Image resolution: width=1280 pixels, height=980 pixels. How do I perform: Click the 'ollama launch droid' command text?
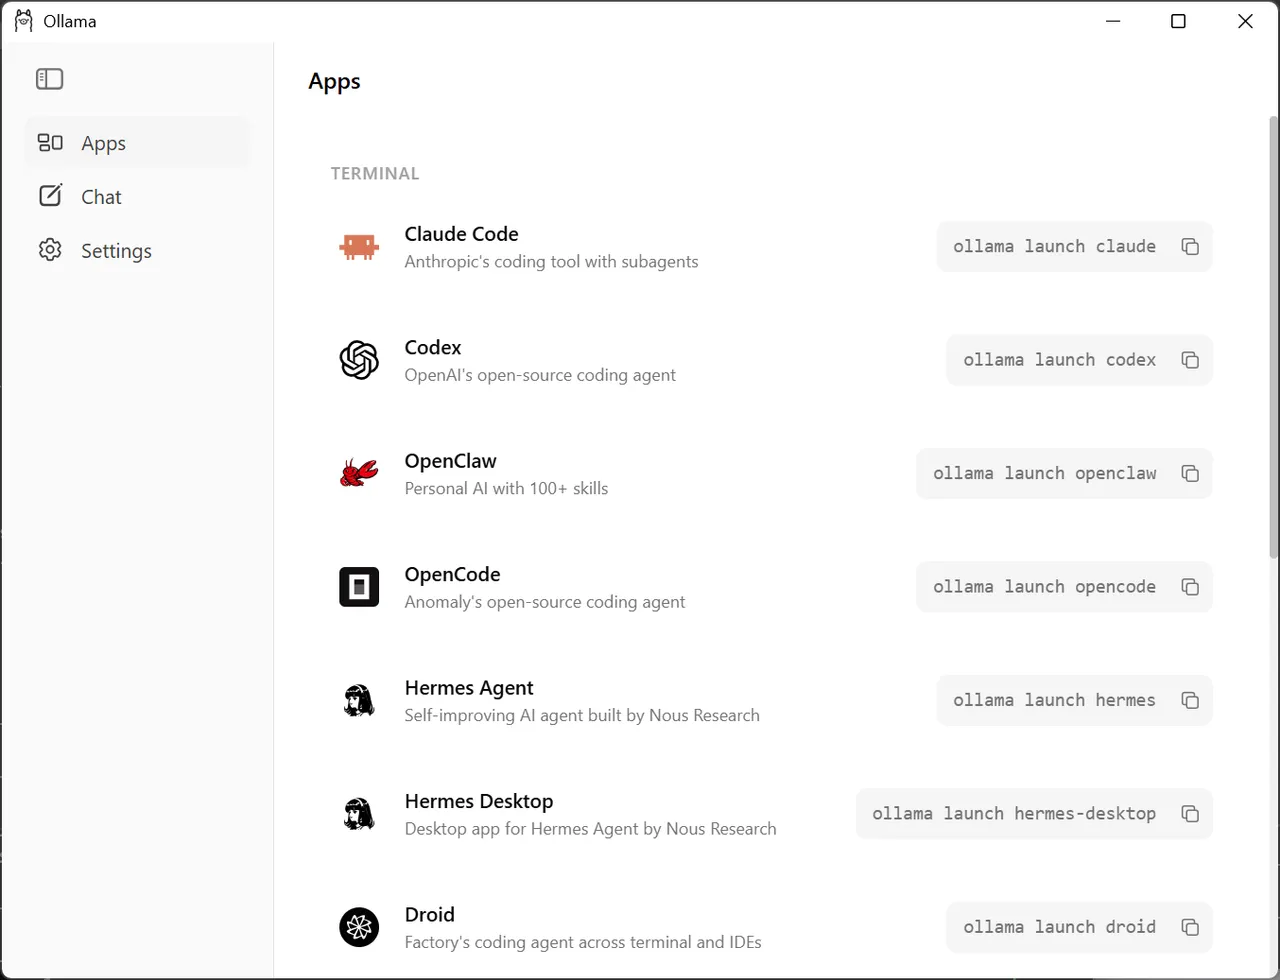coord(1060,928)
